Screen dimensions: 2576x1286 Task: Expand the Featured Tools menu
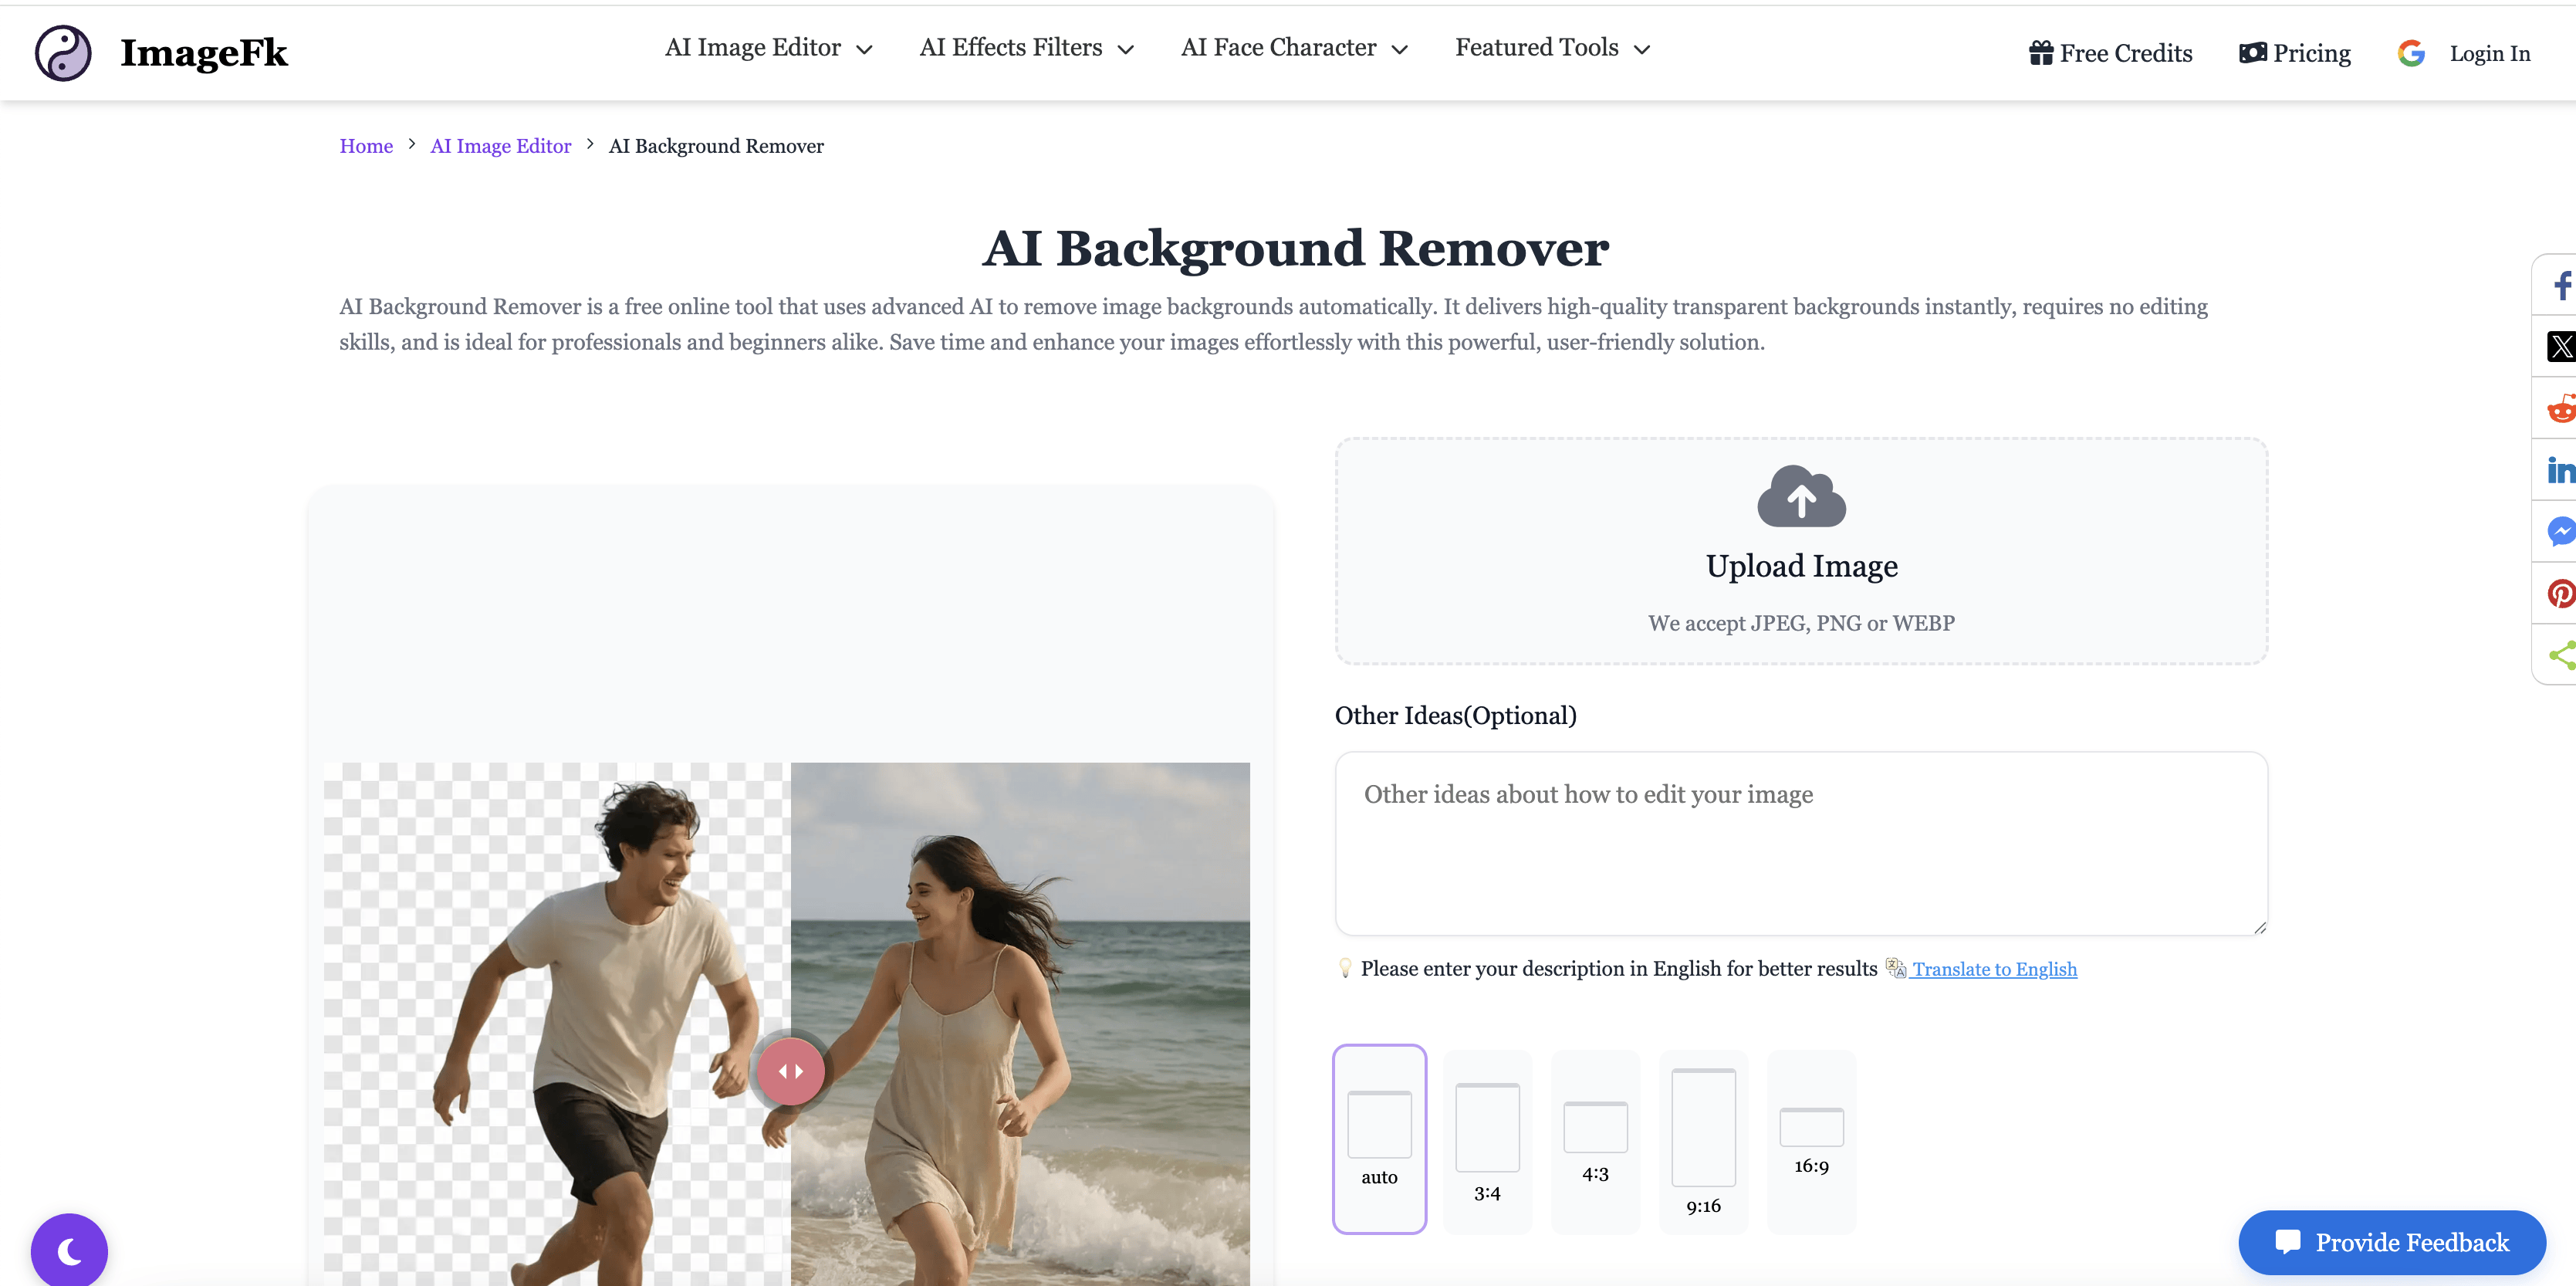1551,47
